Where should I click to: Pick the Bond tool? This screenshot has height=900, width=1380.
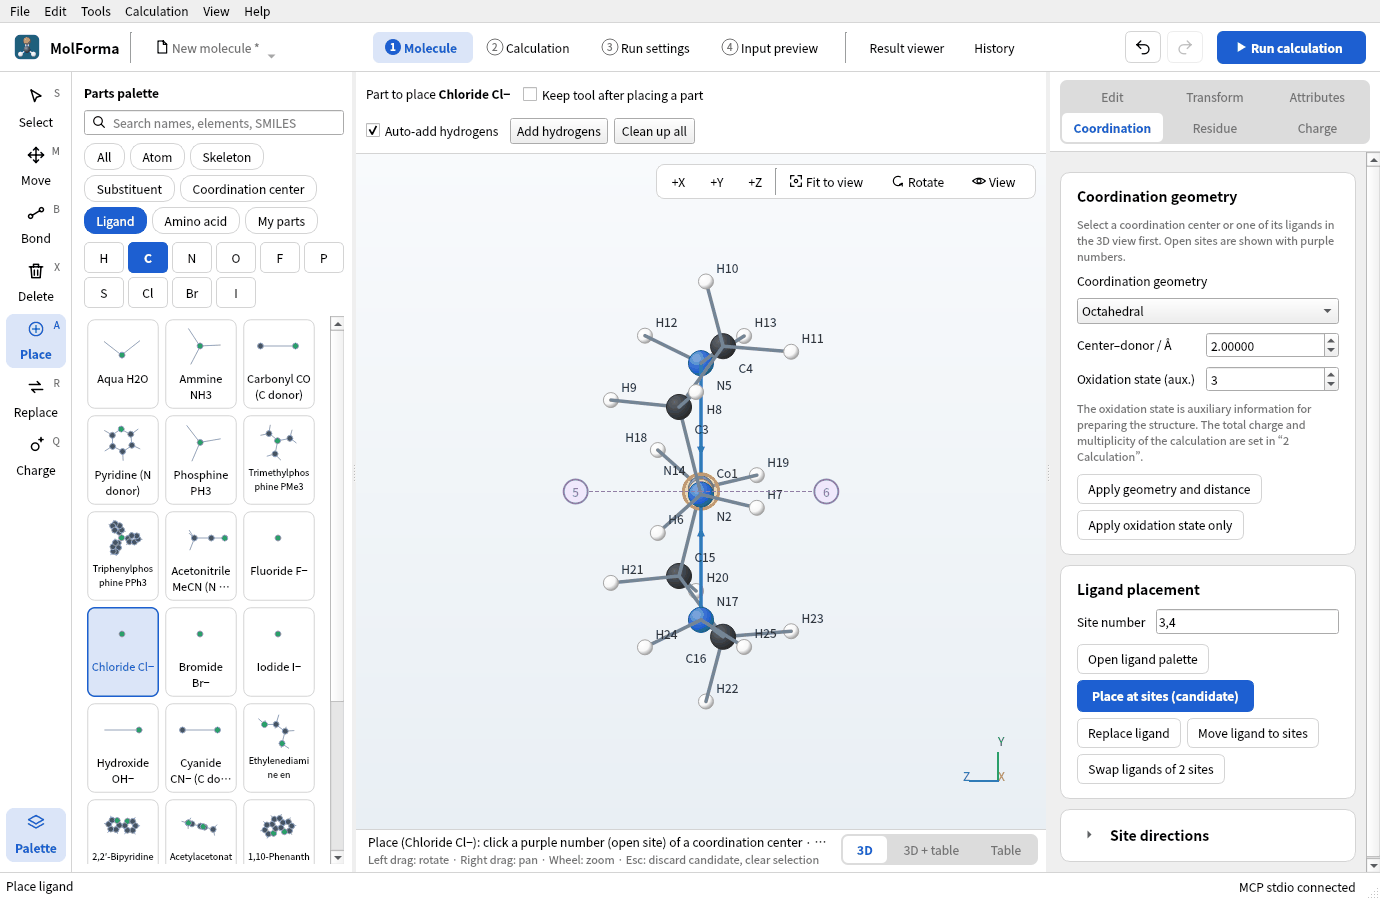tap(36, 224)
